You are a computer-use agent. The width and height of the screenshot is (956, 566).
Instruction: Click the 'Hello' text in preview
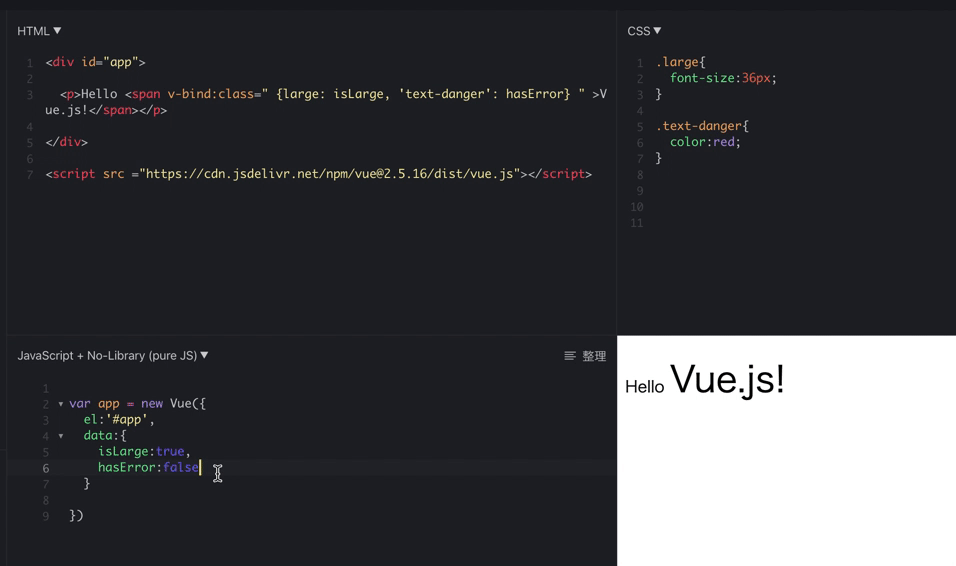644,387
